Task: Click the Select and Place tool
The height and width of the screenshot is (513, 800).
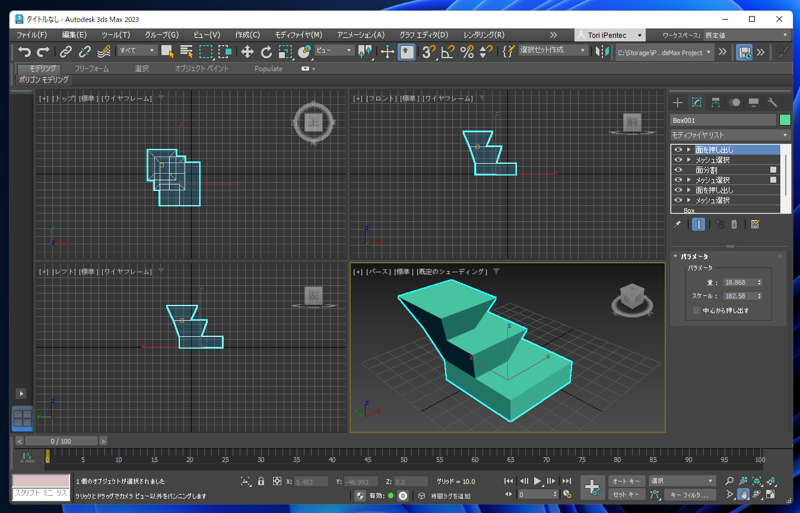Action: 305,52
